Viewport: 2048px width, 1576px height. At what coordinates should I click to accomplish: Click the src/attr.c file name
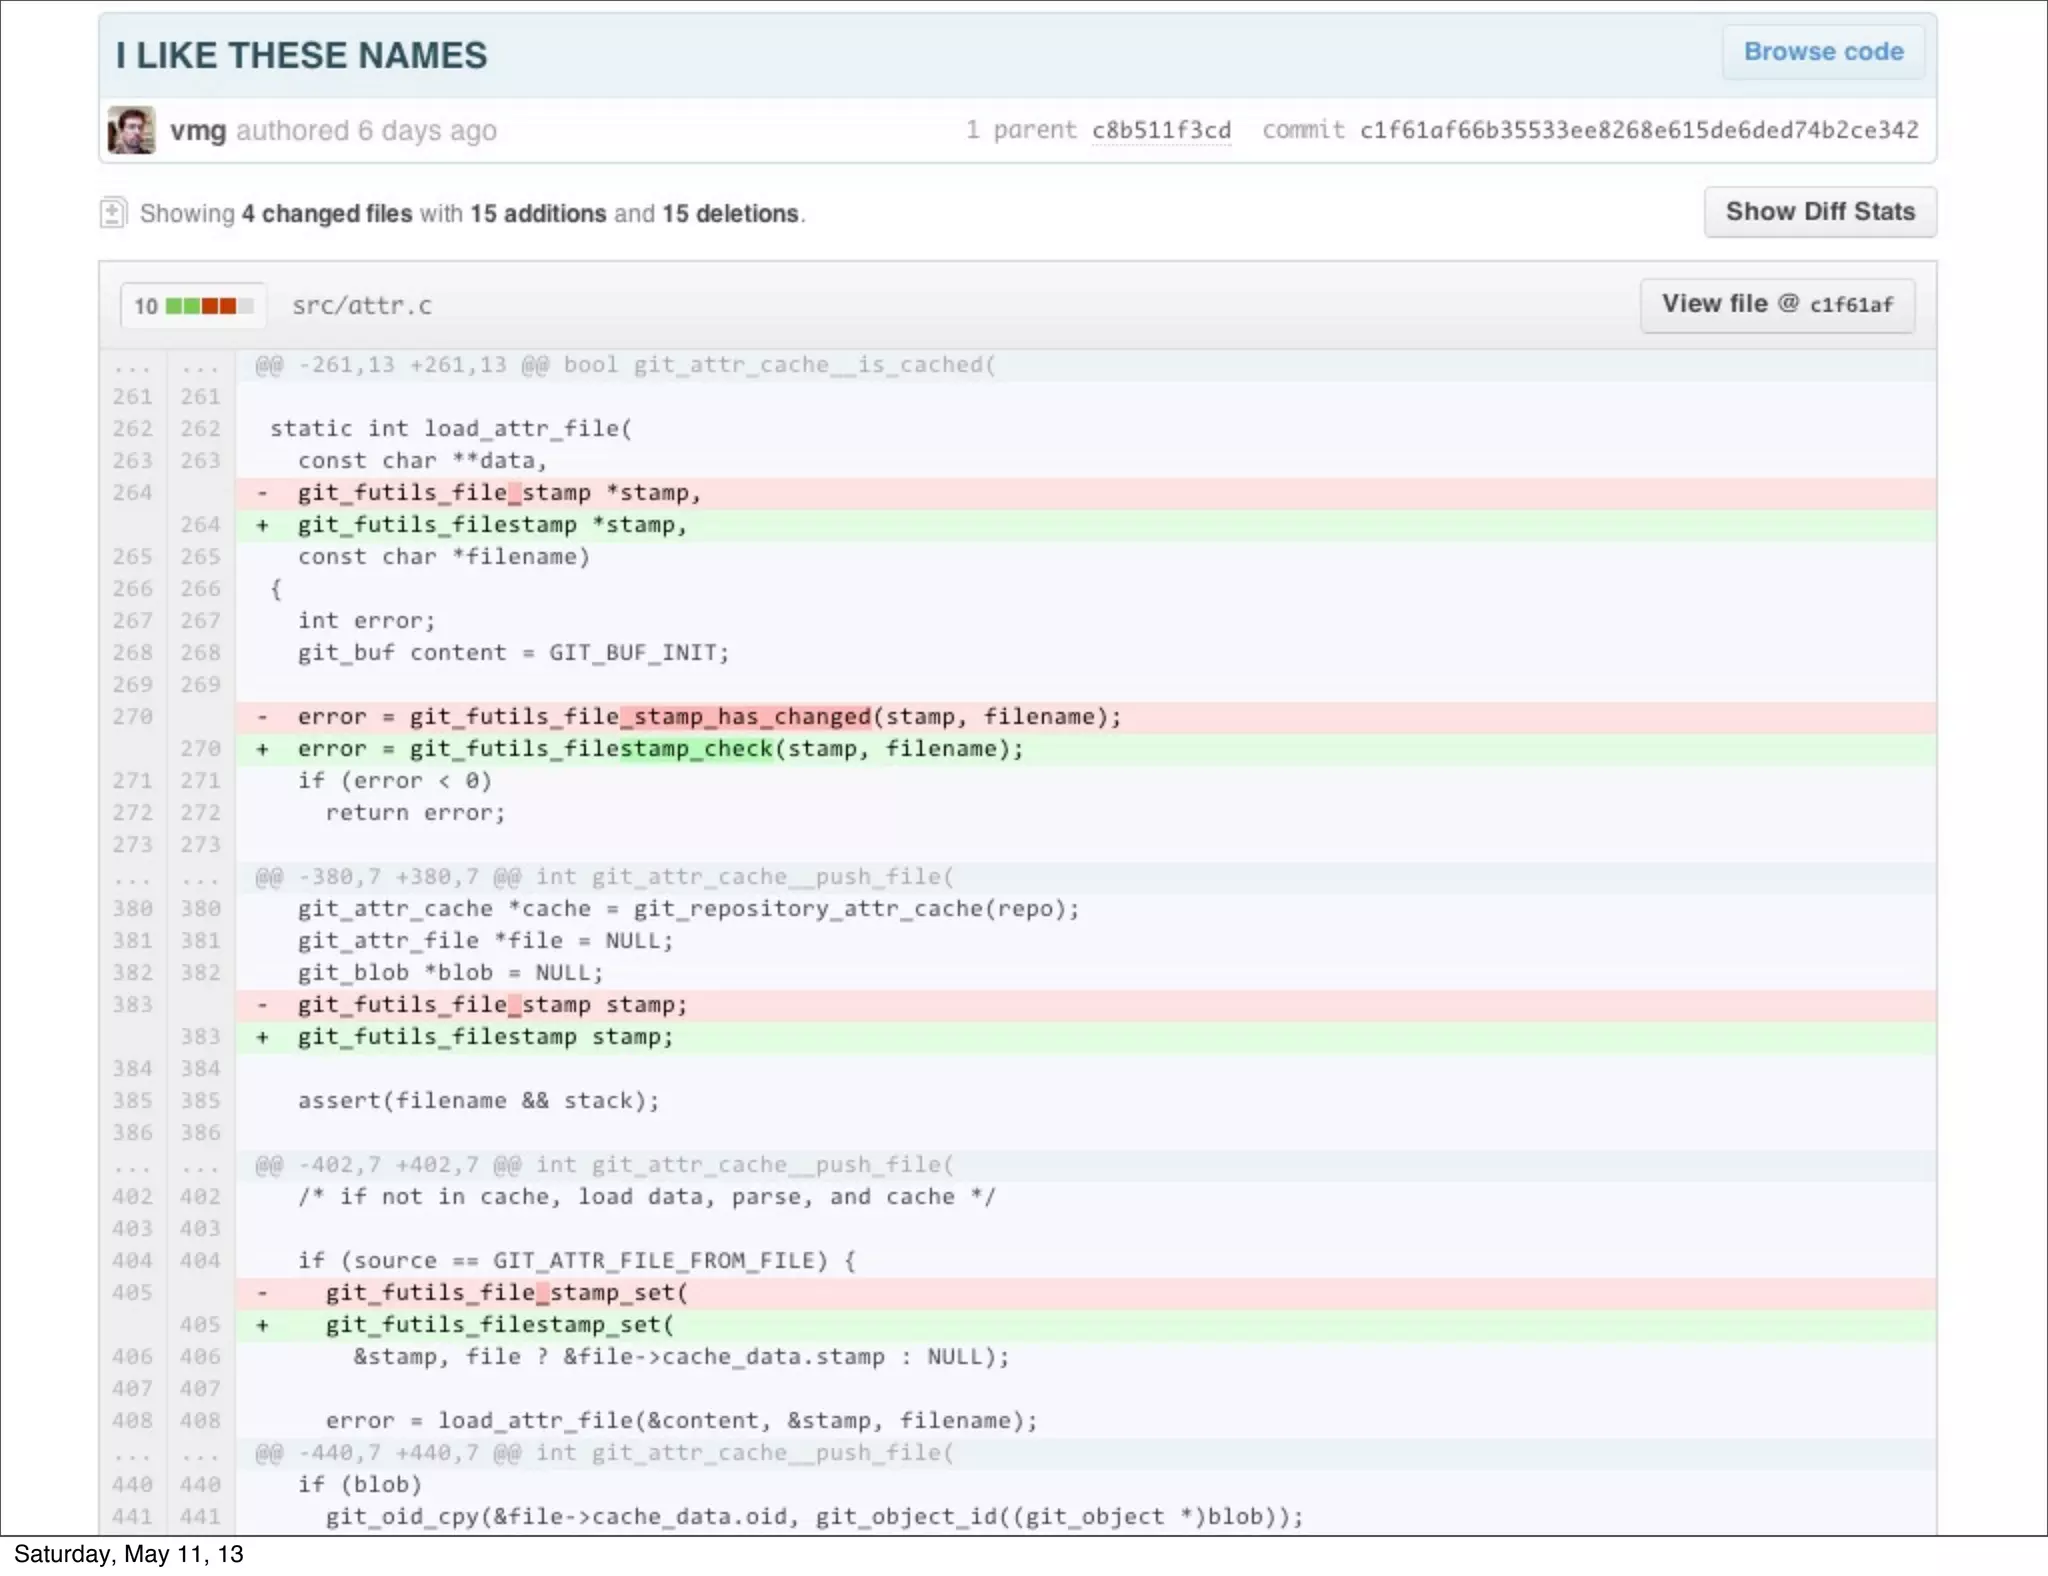[x=362, y=306]
